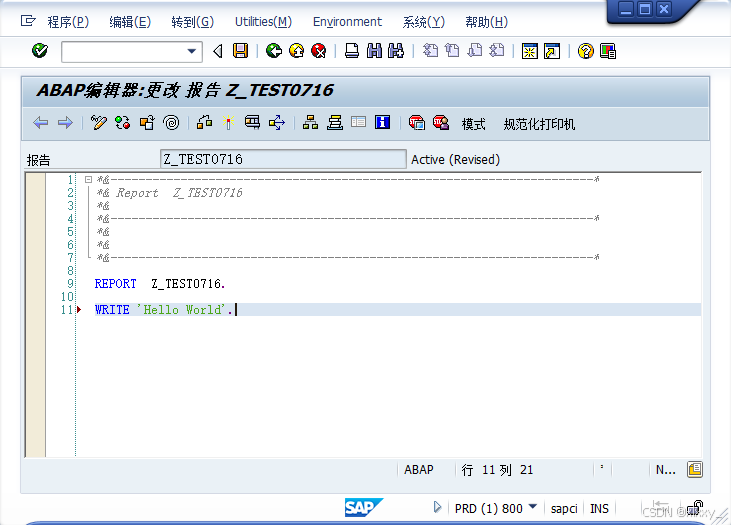This screenshot has height=525, width=731.
Task: Click the sapci server status field
Action: 564,508
